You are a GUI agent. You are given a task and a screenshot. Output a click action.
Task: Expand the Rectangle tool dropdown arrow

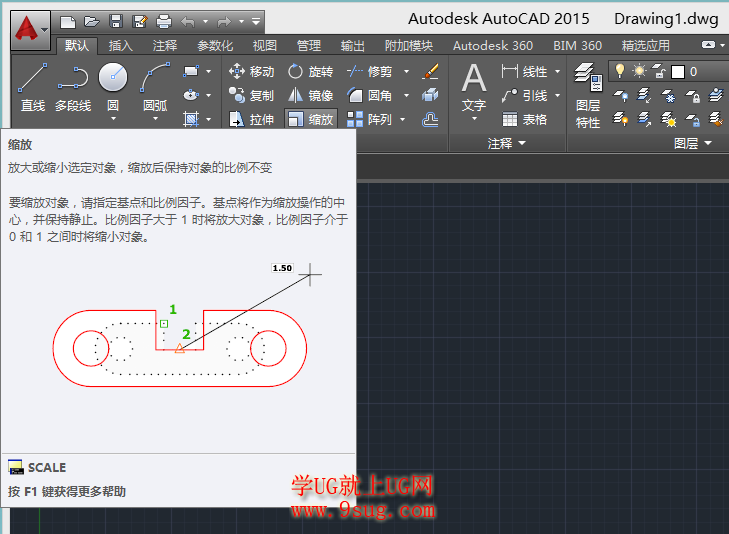point(208,72)
